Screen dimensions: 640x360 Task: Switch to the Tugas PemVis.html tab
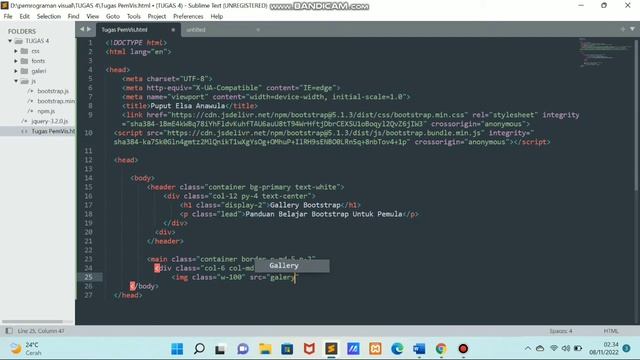pyautogui.click(x=124, y=30)
